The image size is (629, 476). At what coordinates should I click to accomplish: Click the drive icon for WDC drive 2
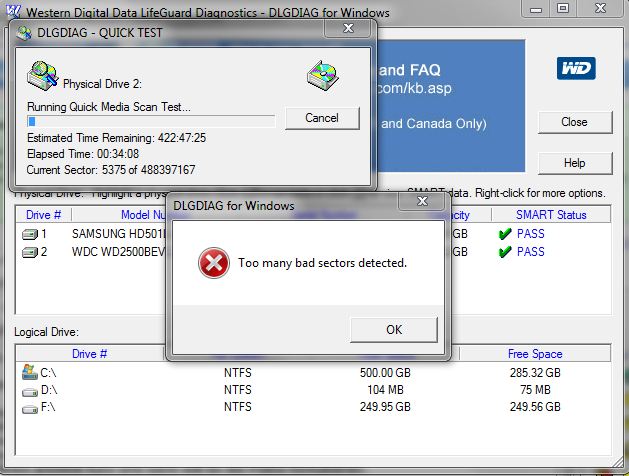point(29,252)
